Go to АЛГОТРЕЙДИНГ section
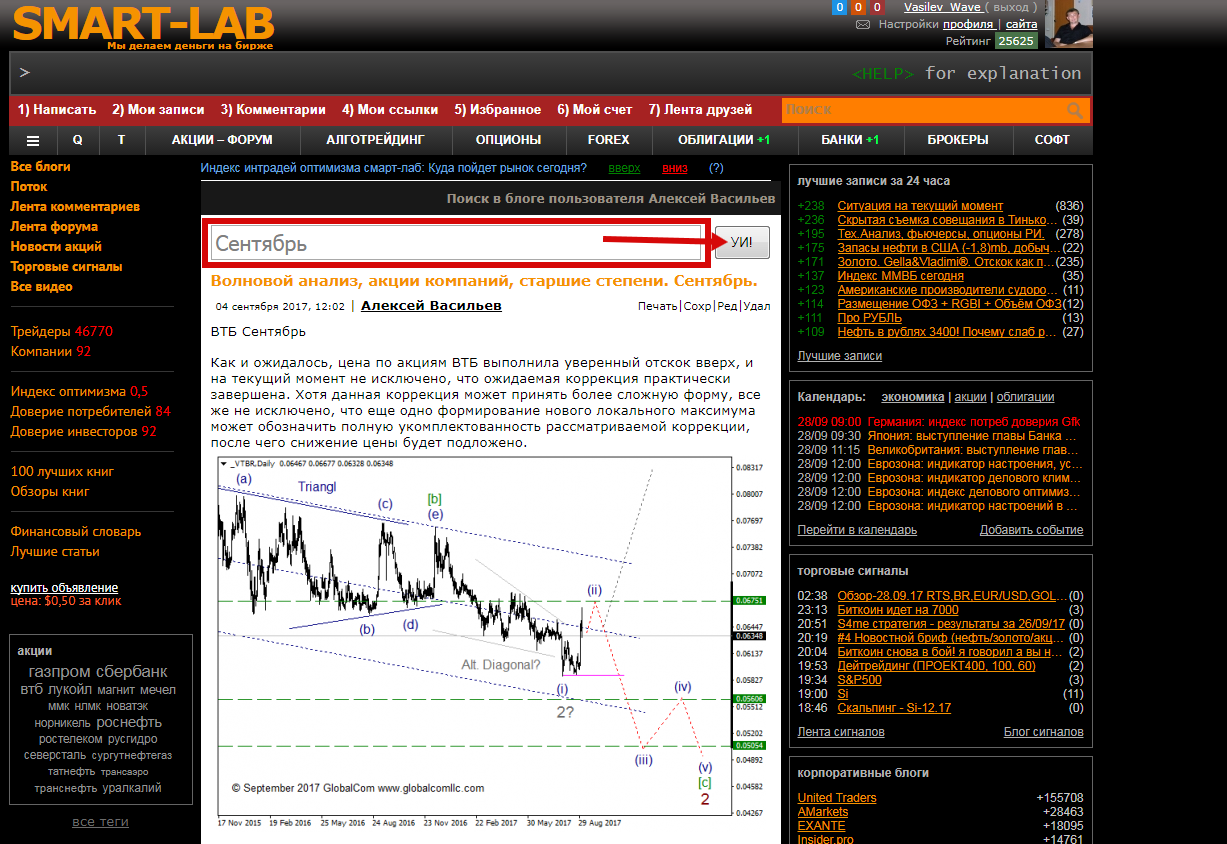The image size is (1227, 844). point(375,140)
